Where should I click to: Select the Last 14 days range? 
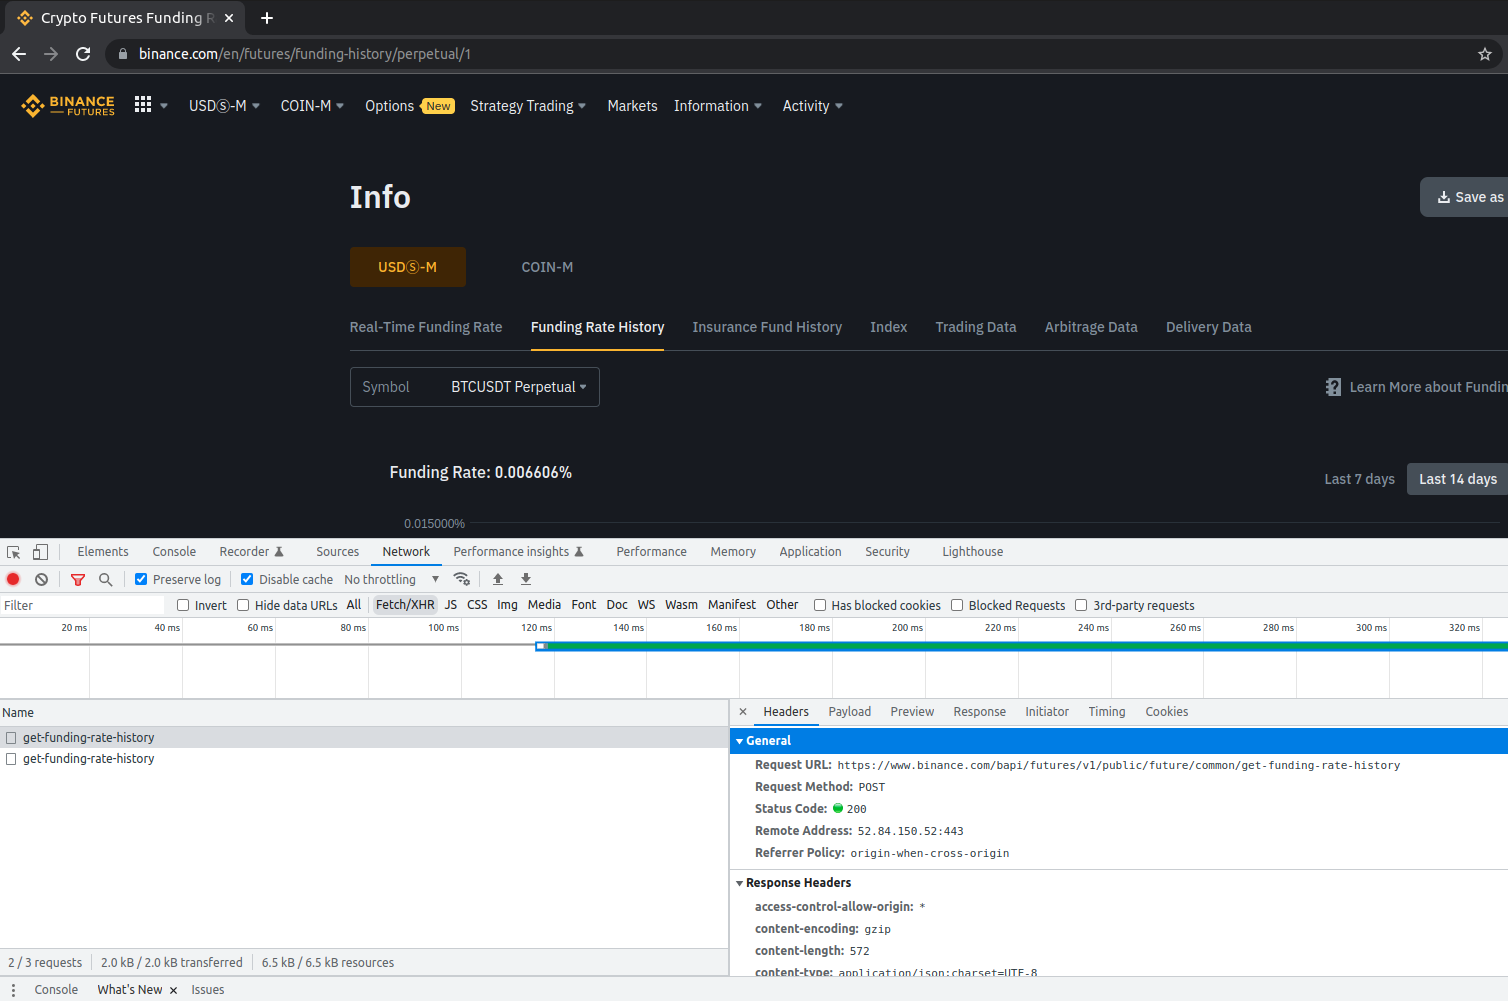[x=1457, y=479]
